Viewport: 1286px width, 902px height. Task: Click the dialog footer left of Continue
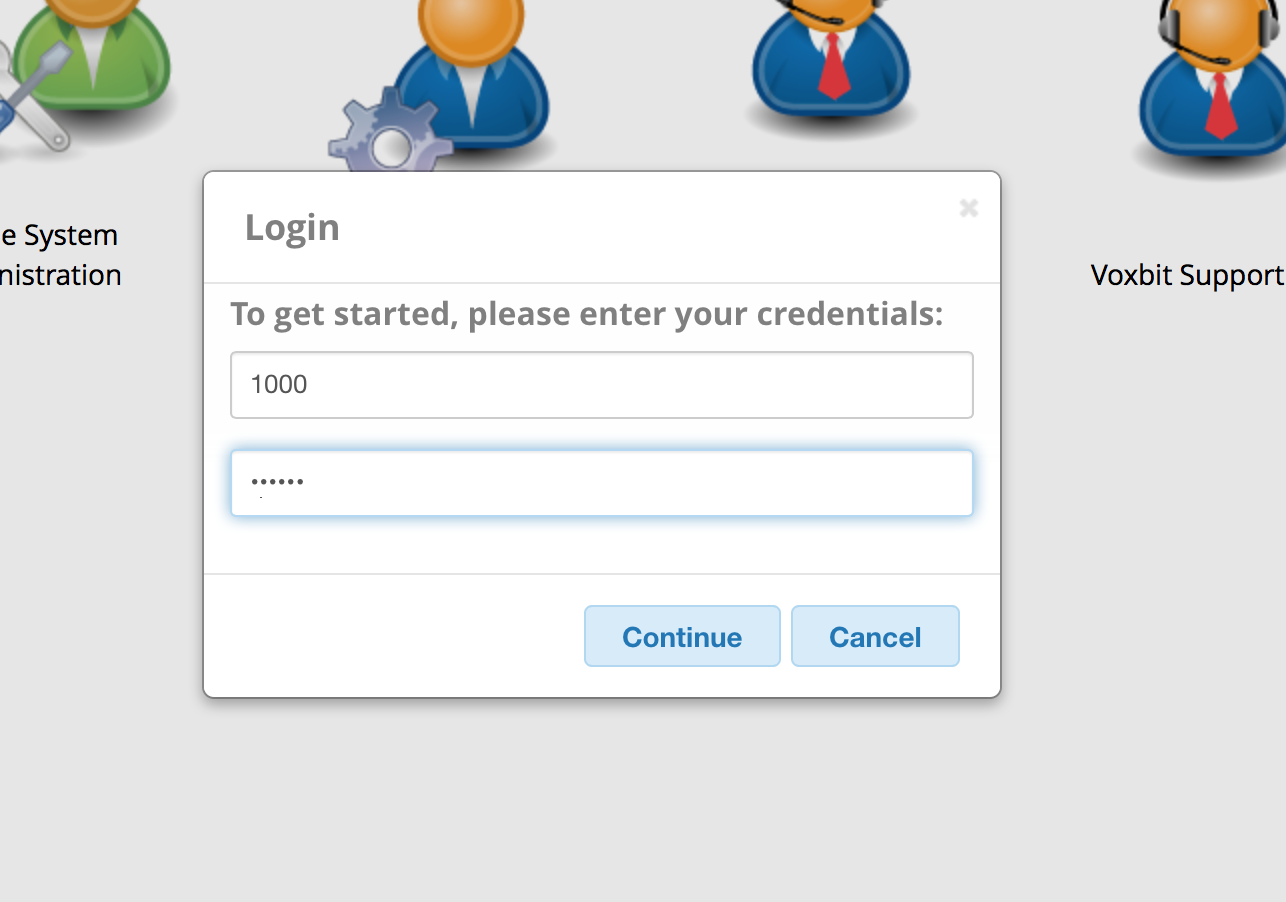pos(390,636)
